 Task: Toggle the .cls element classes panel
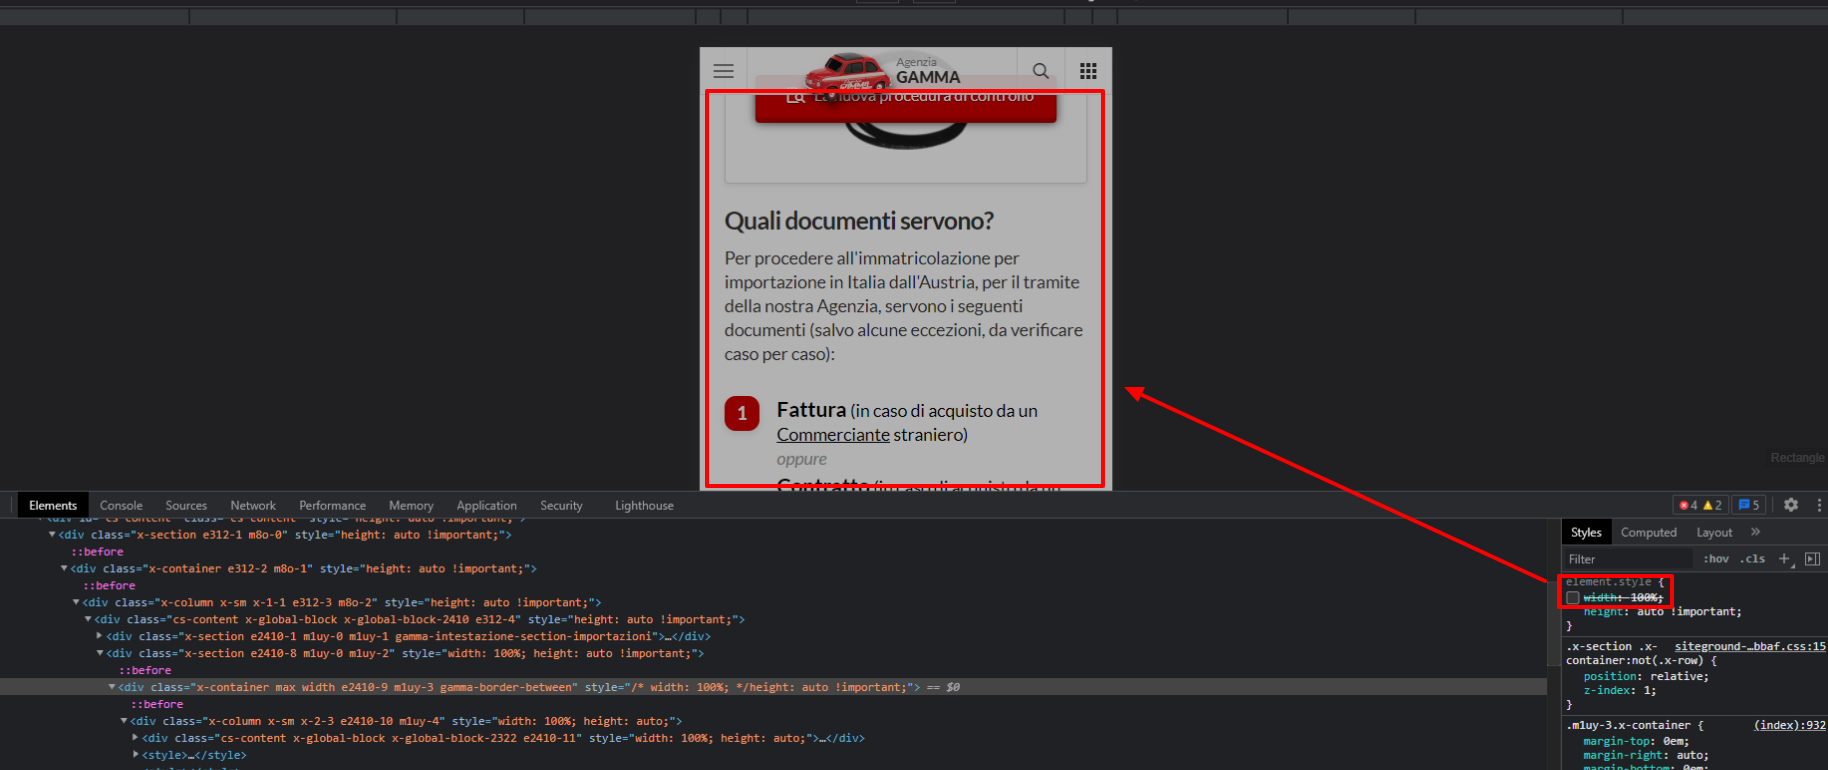click(x=1752, y=559)
